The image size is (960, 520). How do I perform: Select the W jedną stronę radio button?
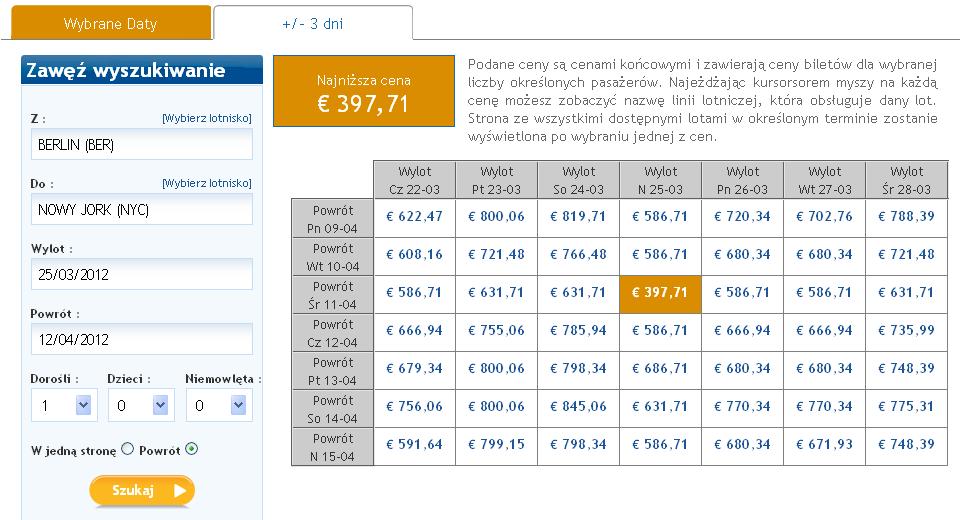coord(127,449)
